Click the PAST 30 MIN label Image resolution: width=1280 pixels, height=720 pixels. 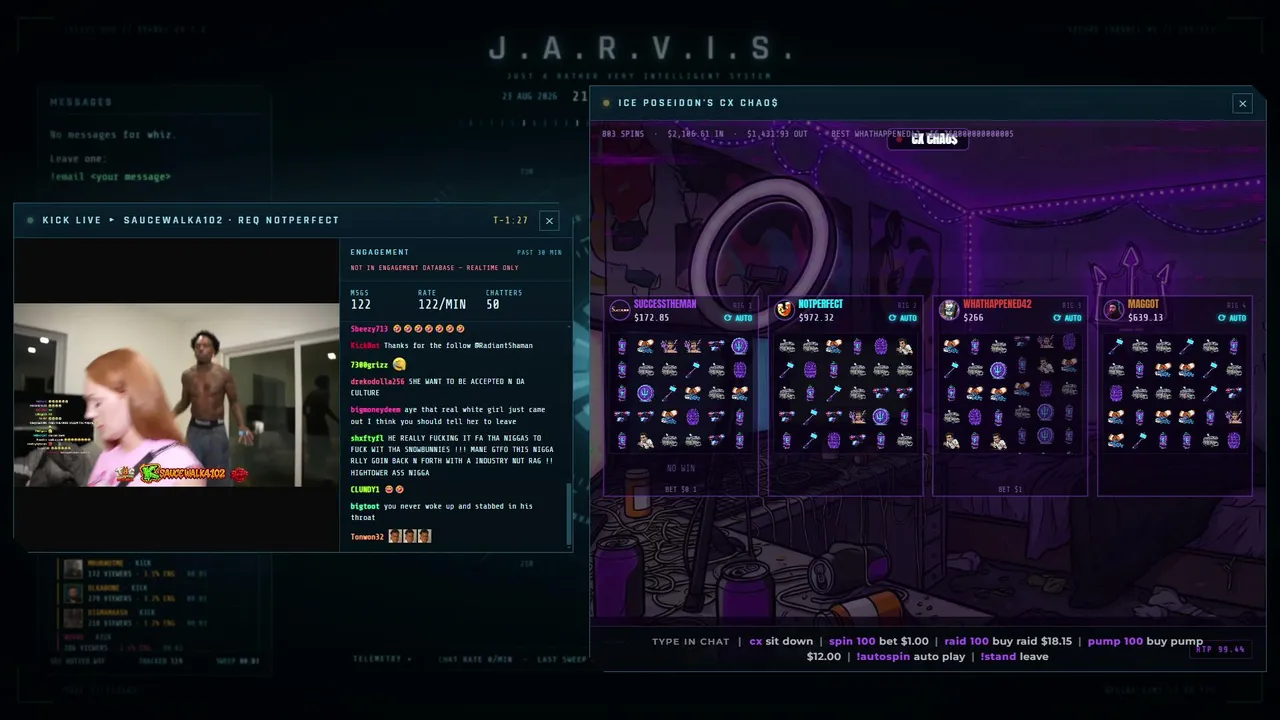tap(539, 253)
